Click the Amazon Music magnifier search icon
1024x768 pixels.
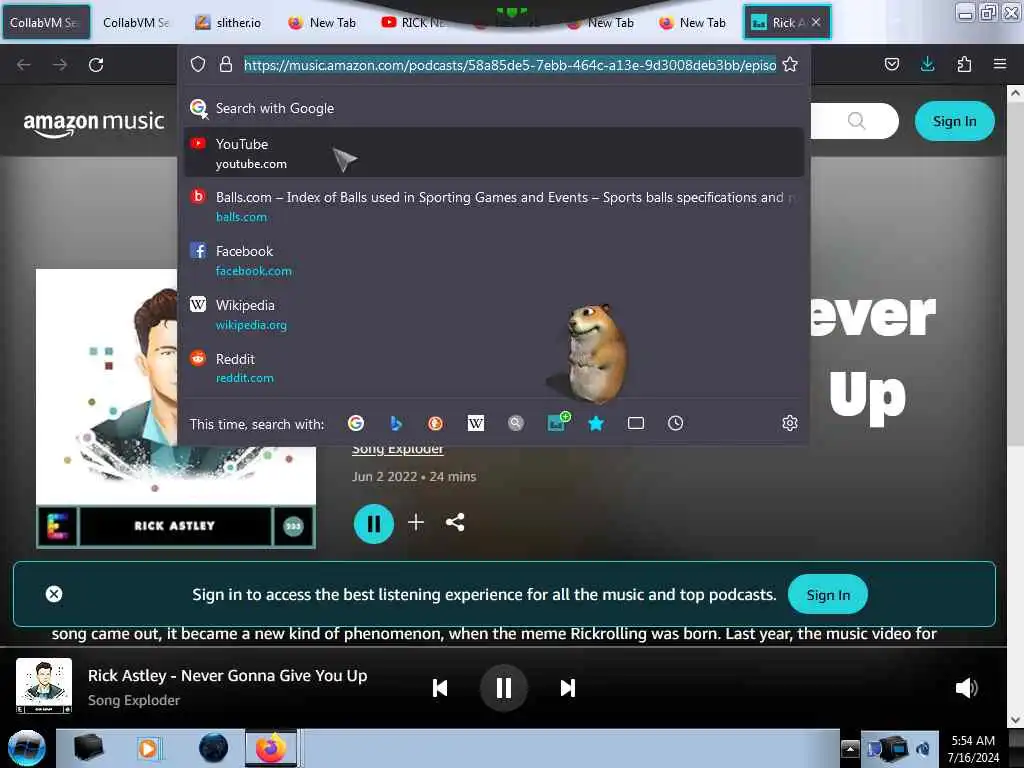(856, 121)
